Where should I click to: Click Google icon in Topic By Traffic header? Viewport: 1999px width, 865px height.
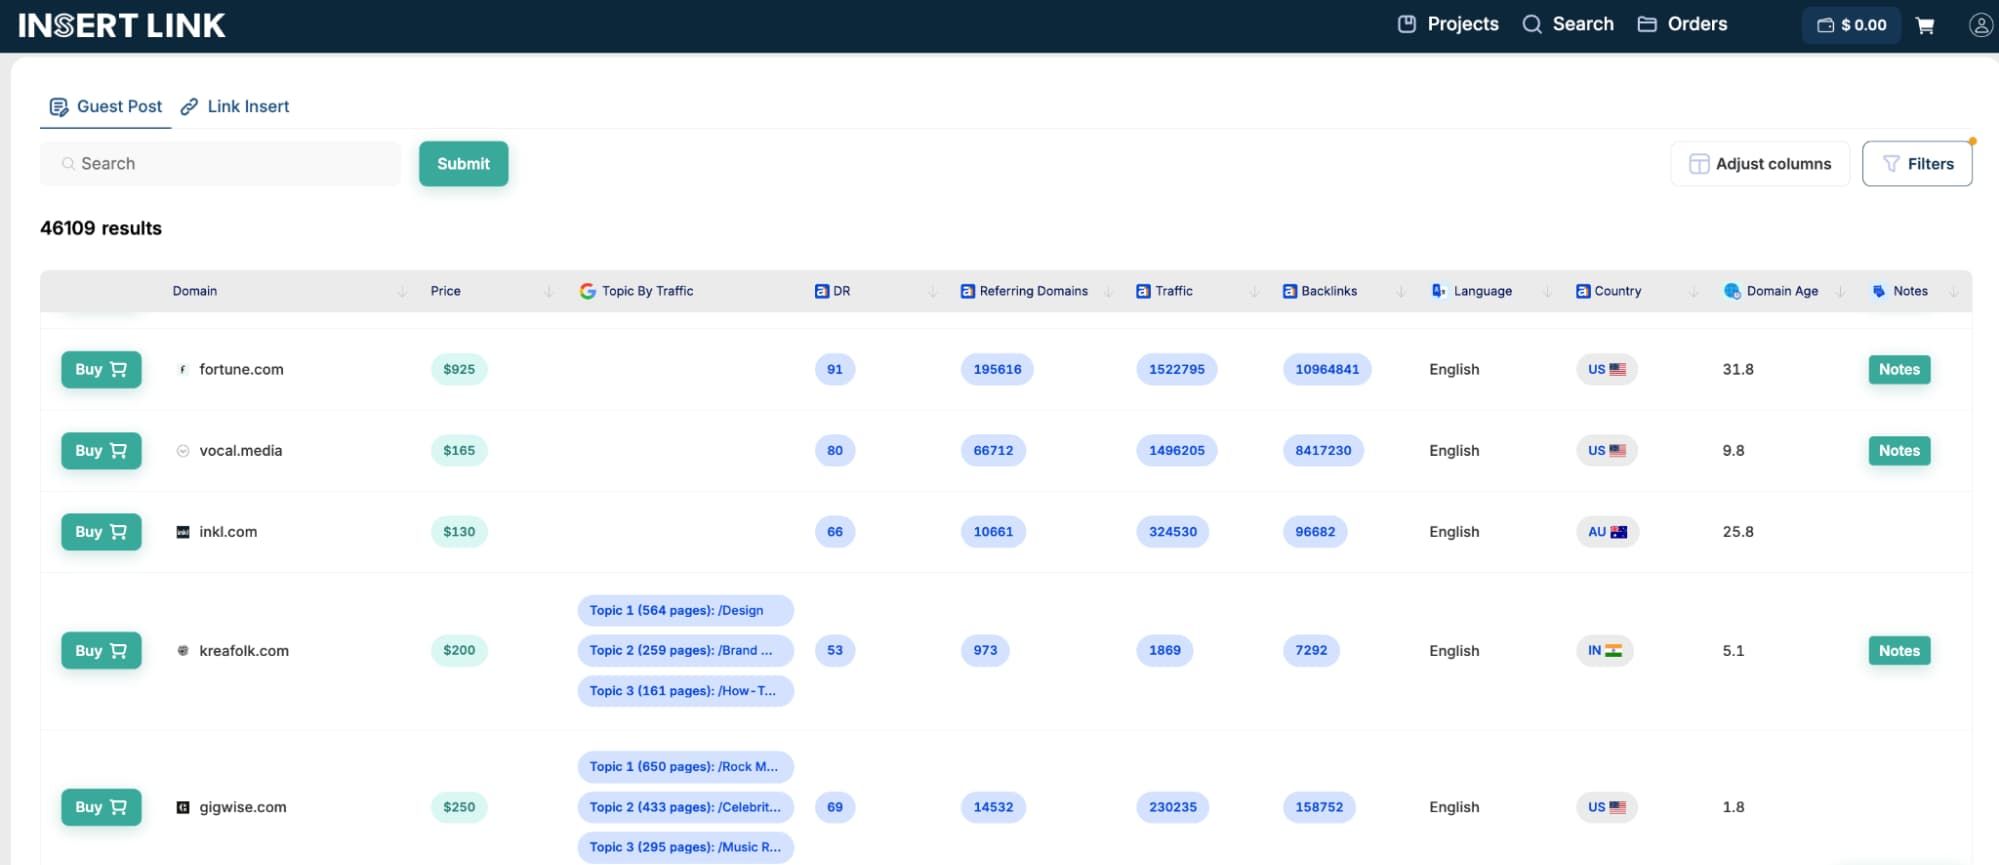(587, 291)
